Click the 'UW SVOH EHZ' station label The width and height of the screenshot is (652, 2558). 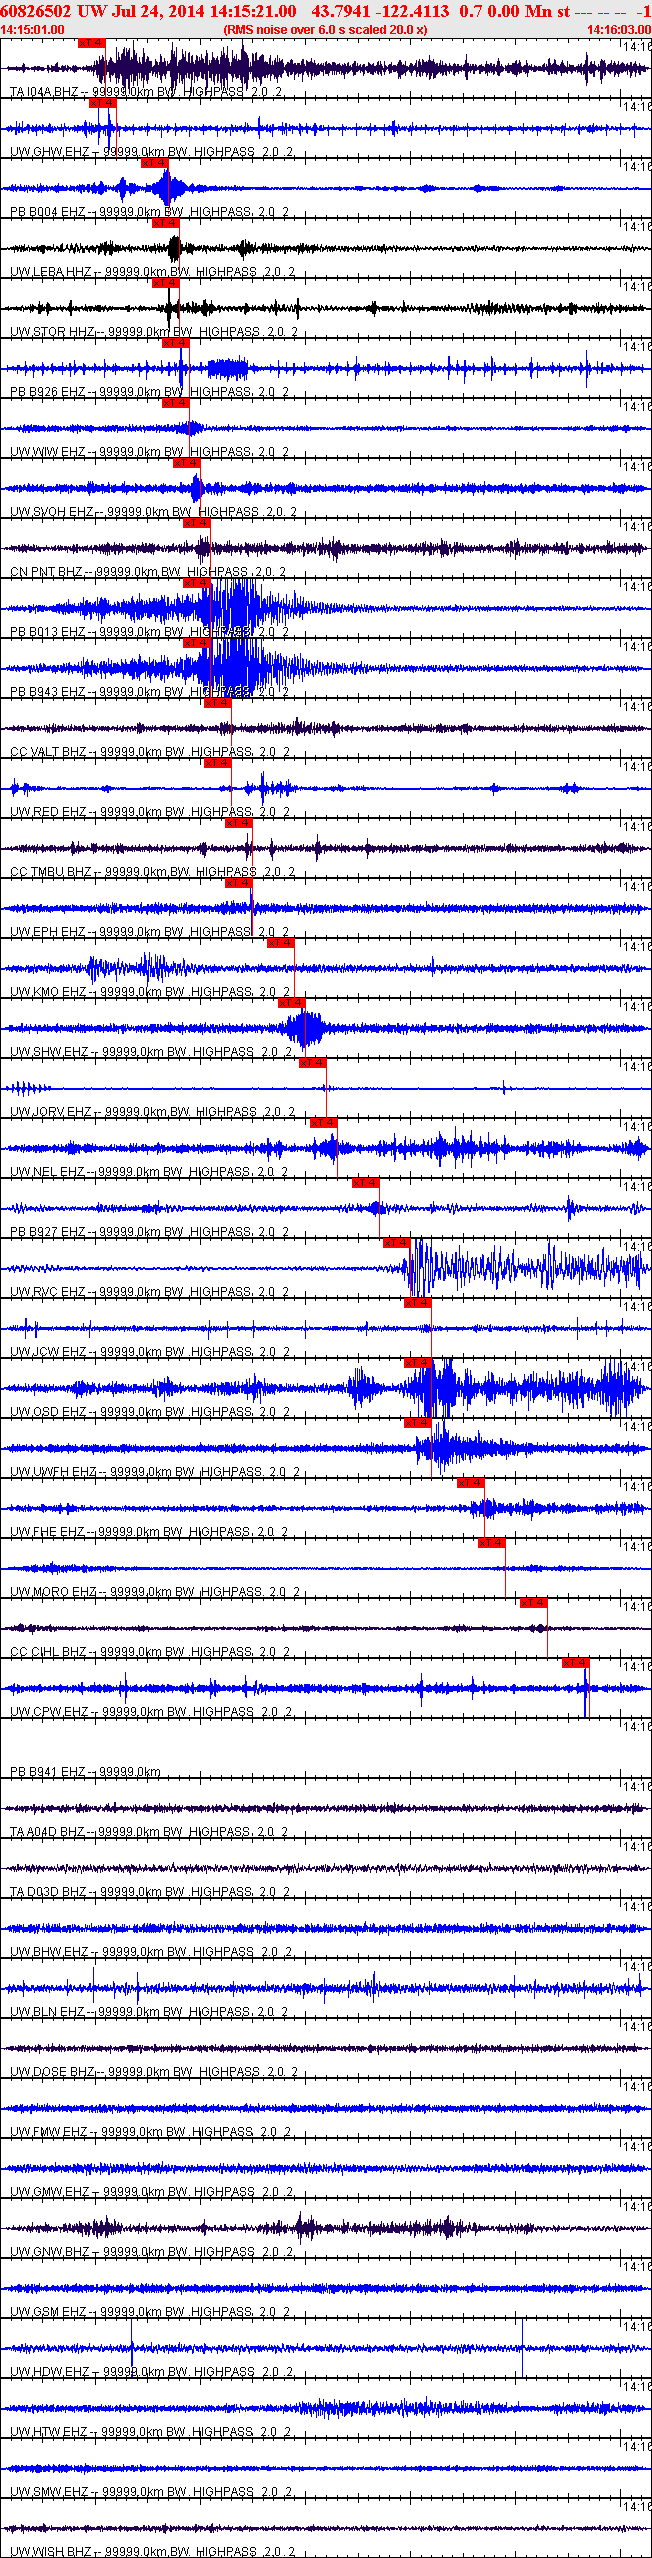tap(51, 512)
